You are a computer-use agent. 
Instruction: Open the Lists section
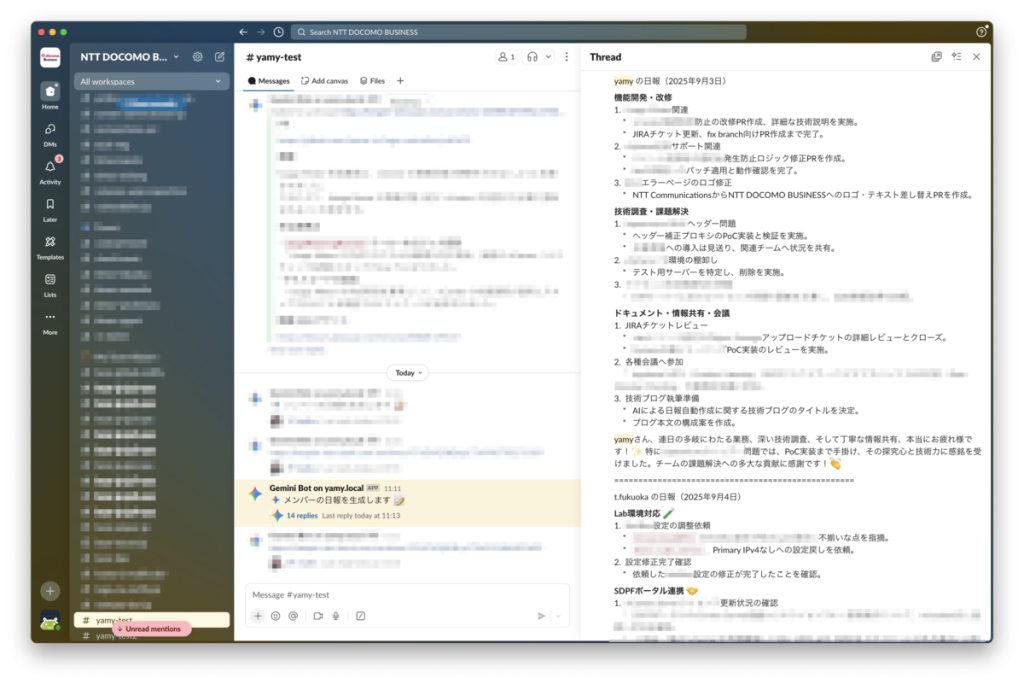tap(50, 283)
